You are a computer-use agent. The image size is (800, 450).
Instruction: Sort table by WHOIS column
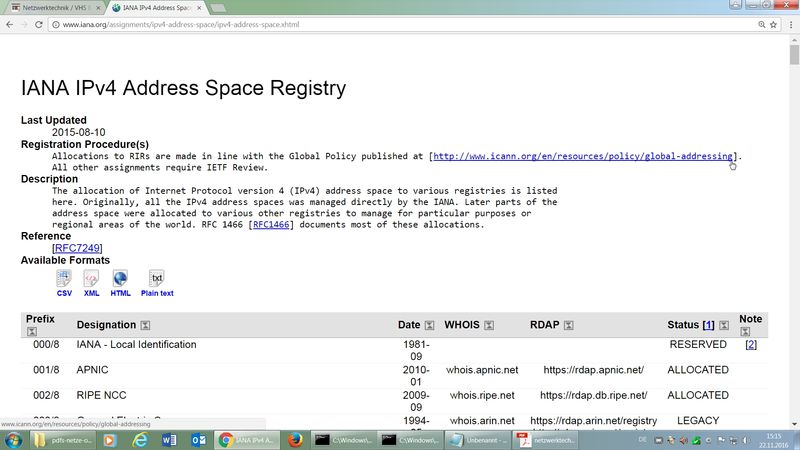(x=489, y=325)
